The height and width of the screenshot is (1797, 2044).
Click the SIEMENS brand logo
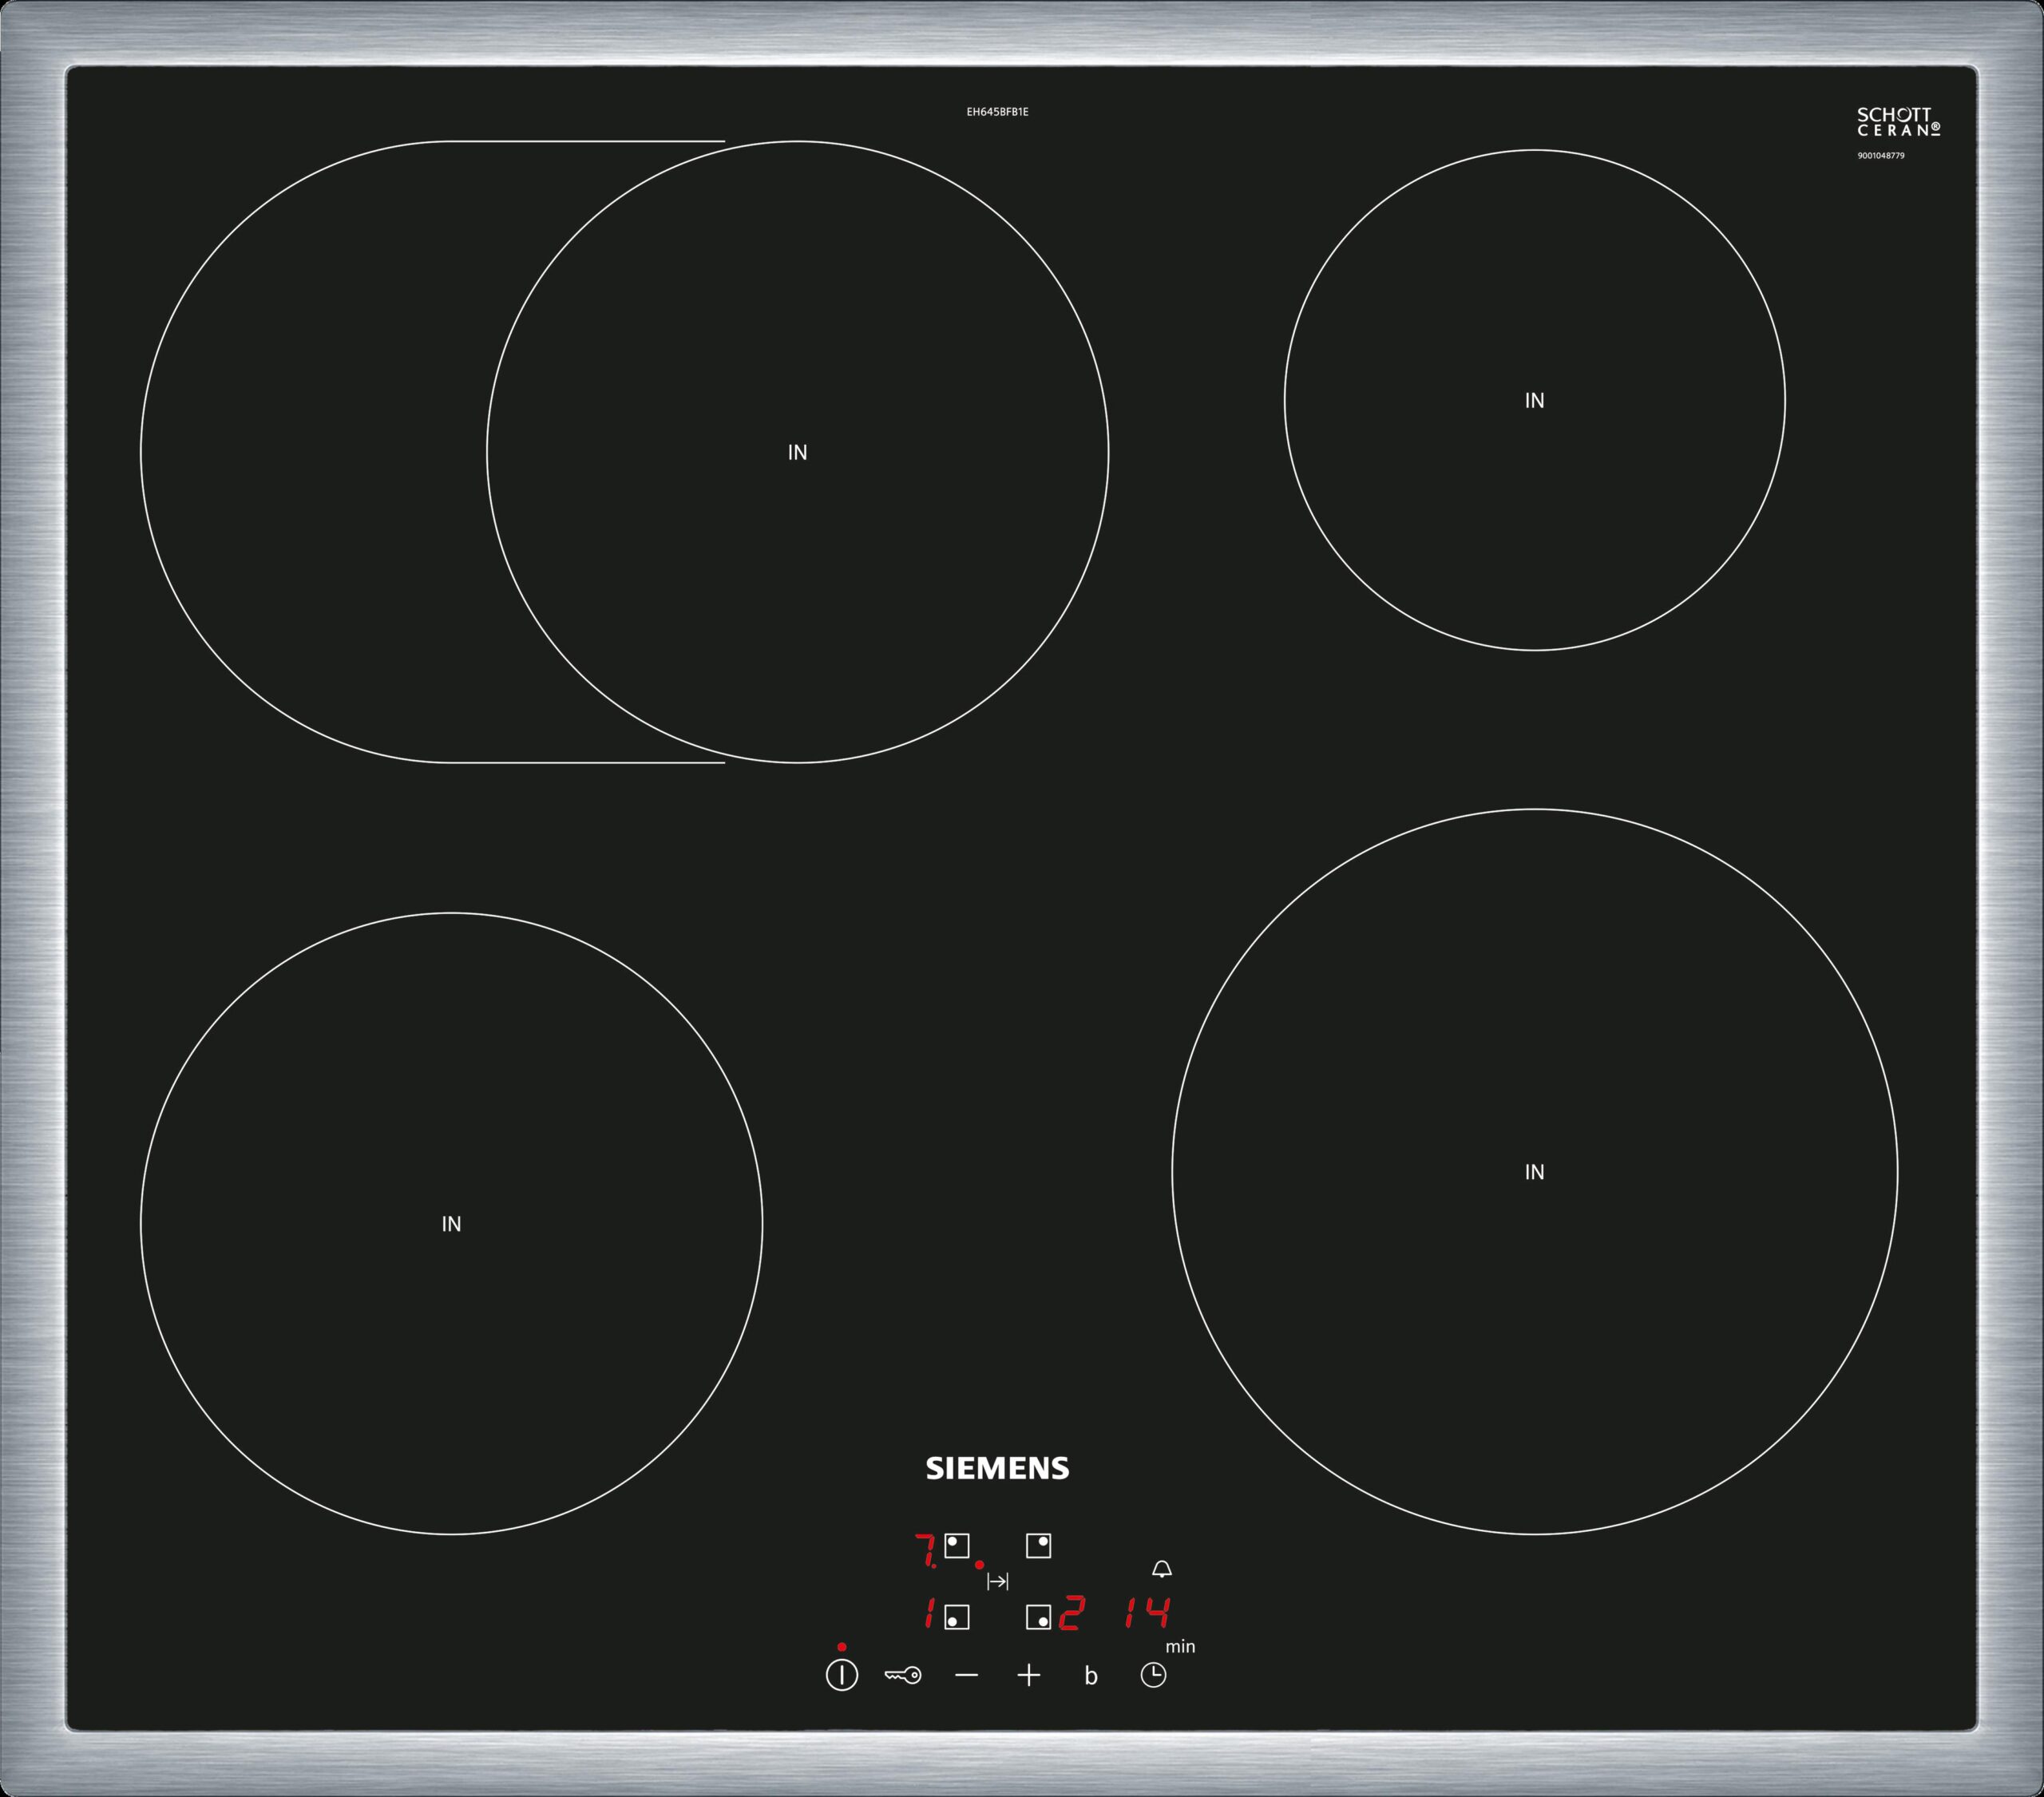click(x=997, y=1468)
